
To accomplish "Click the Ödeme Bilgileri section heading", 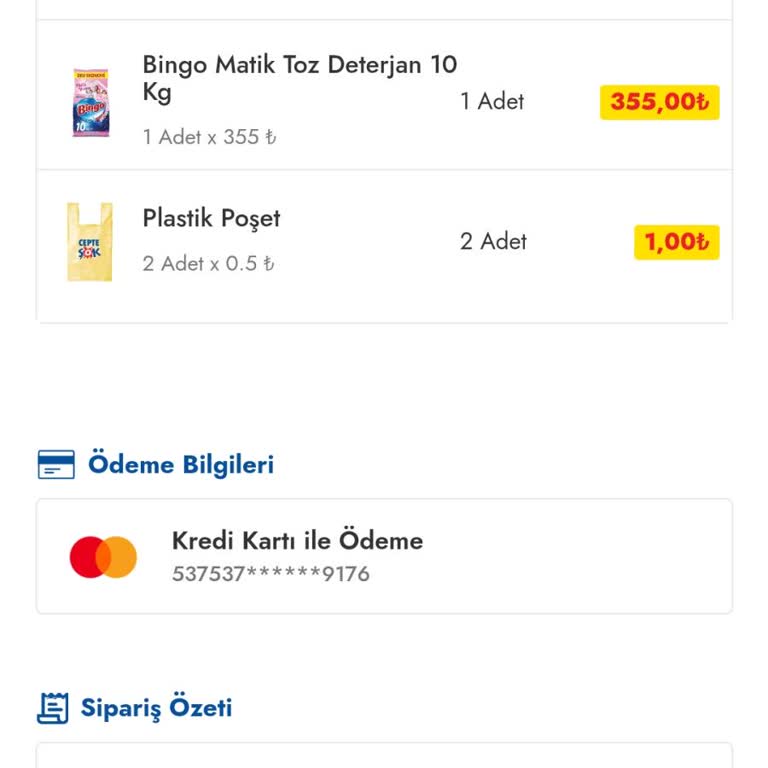I will pyautogui.click(x=181, y=465).
